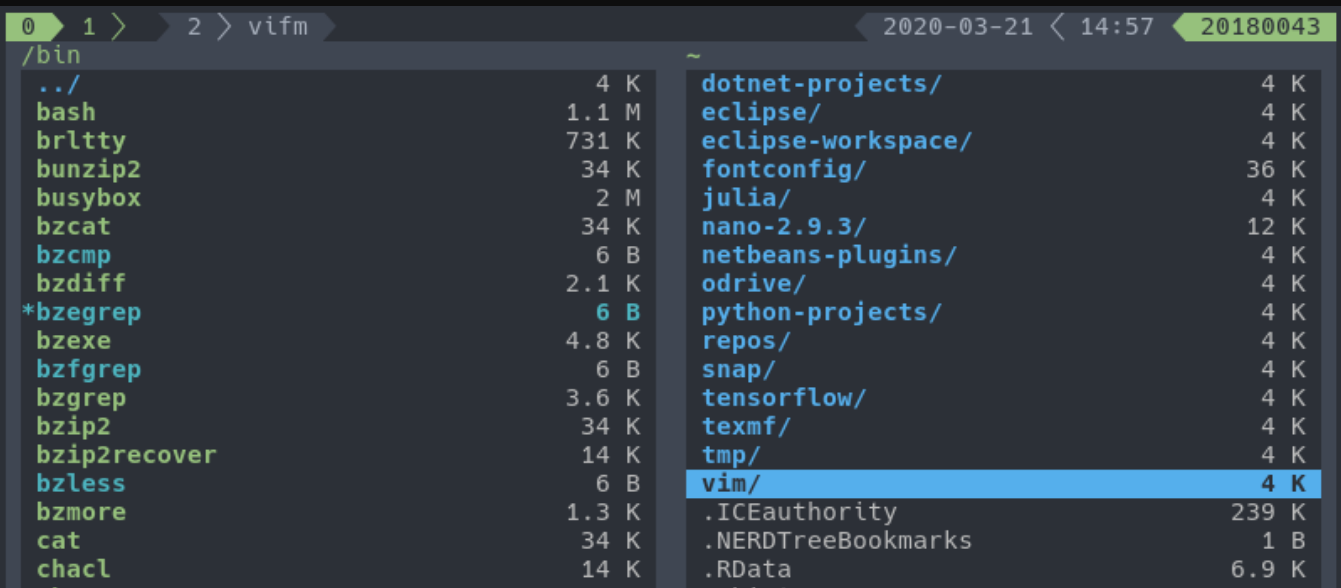This screenshot has width=1341, height=588.
Task: Enter the nano-2.9.3 directory
Action: pos(784,227)
